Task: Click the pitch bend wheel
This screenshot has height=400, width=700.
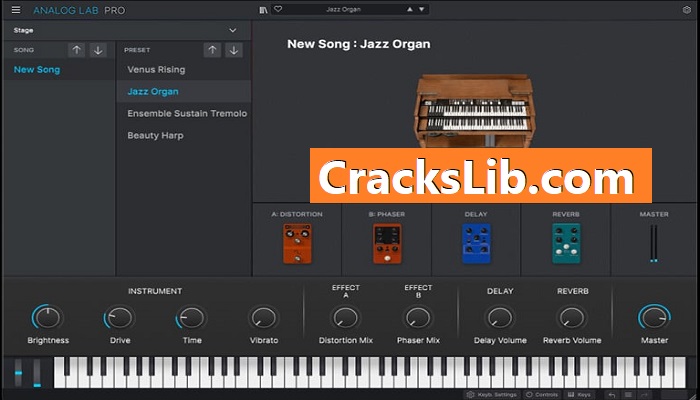Action: (18, 372)
